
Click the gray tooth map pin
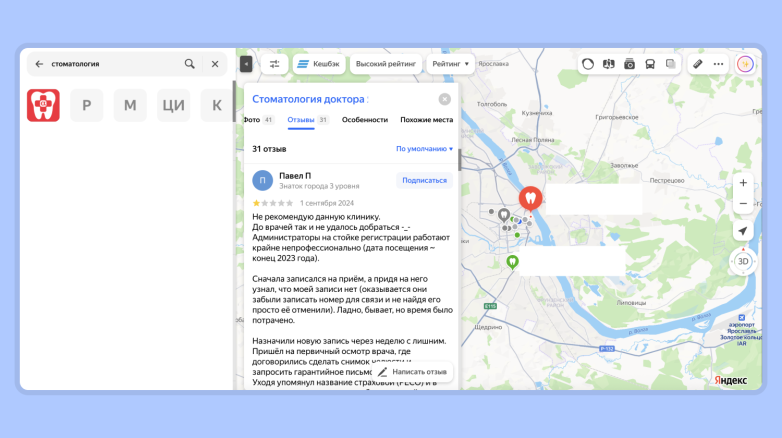click(x=504, y=216)
